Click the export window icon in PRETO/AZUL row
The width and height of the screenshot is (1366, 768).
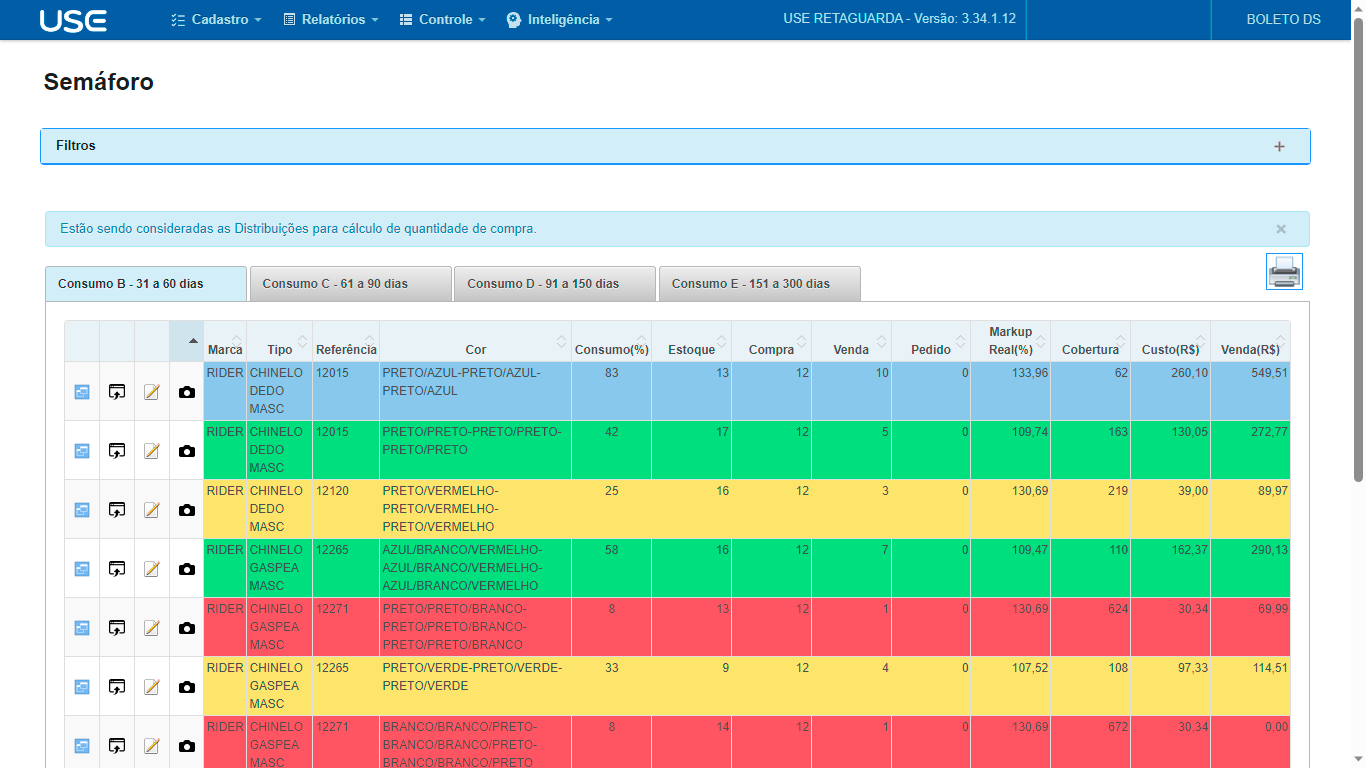pyautogui.click(x=117, y=392)
